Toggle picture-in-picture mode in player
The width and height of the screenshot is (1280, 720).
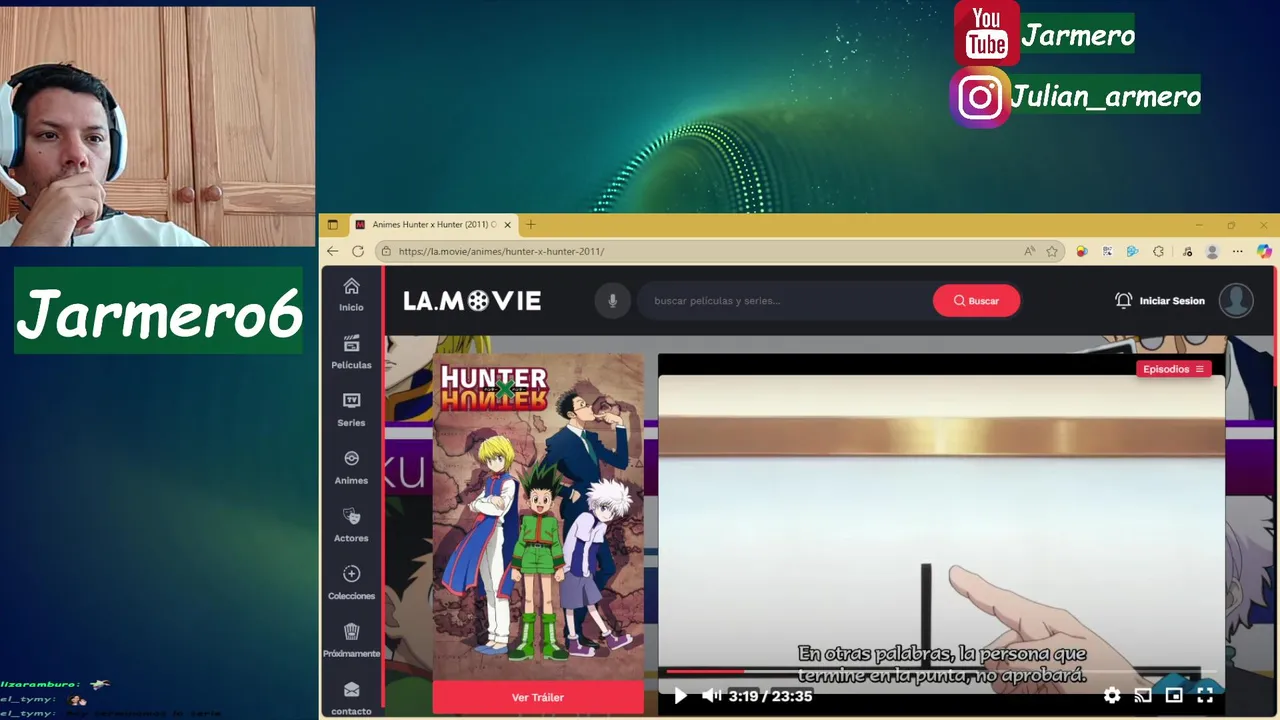coord(1174,696)
